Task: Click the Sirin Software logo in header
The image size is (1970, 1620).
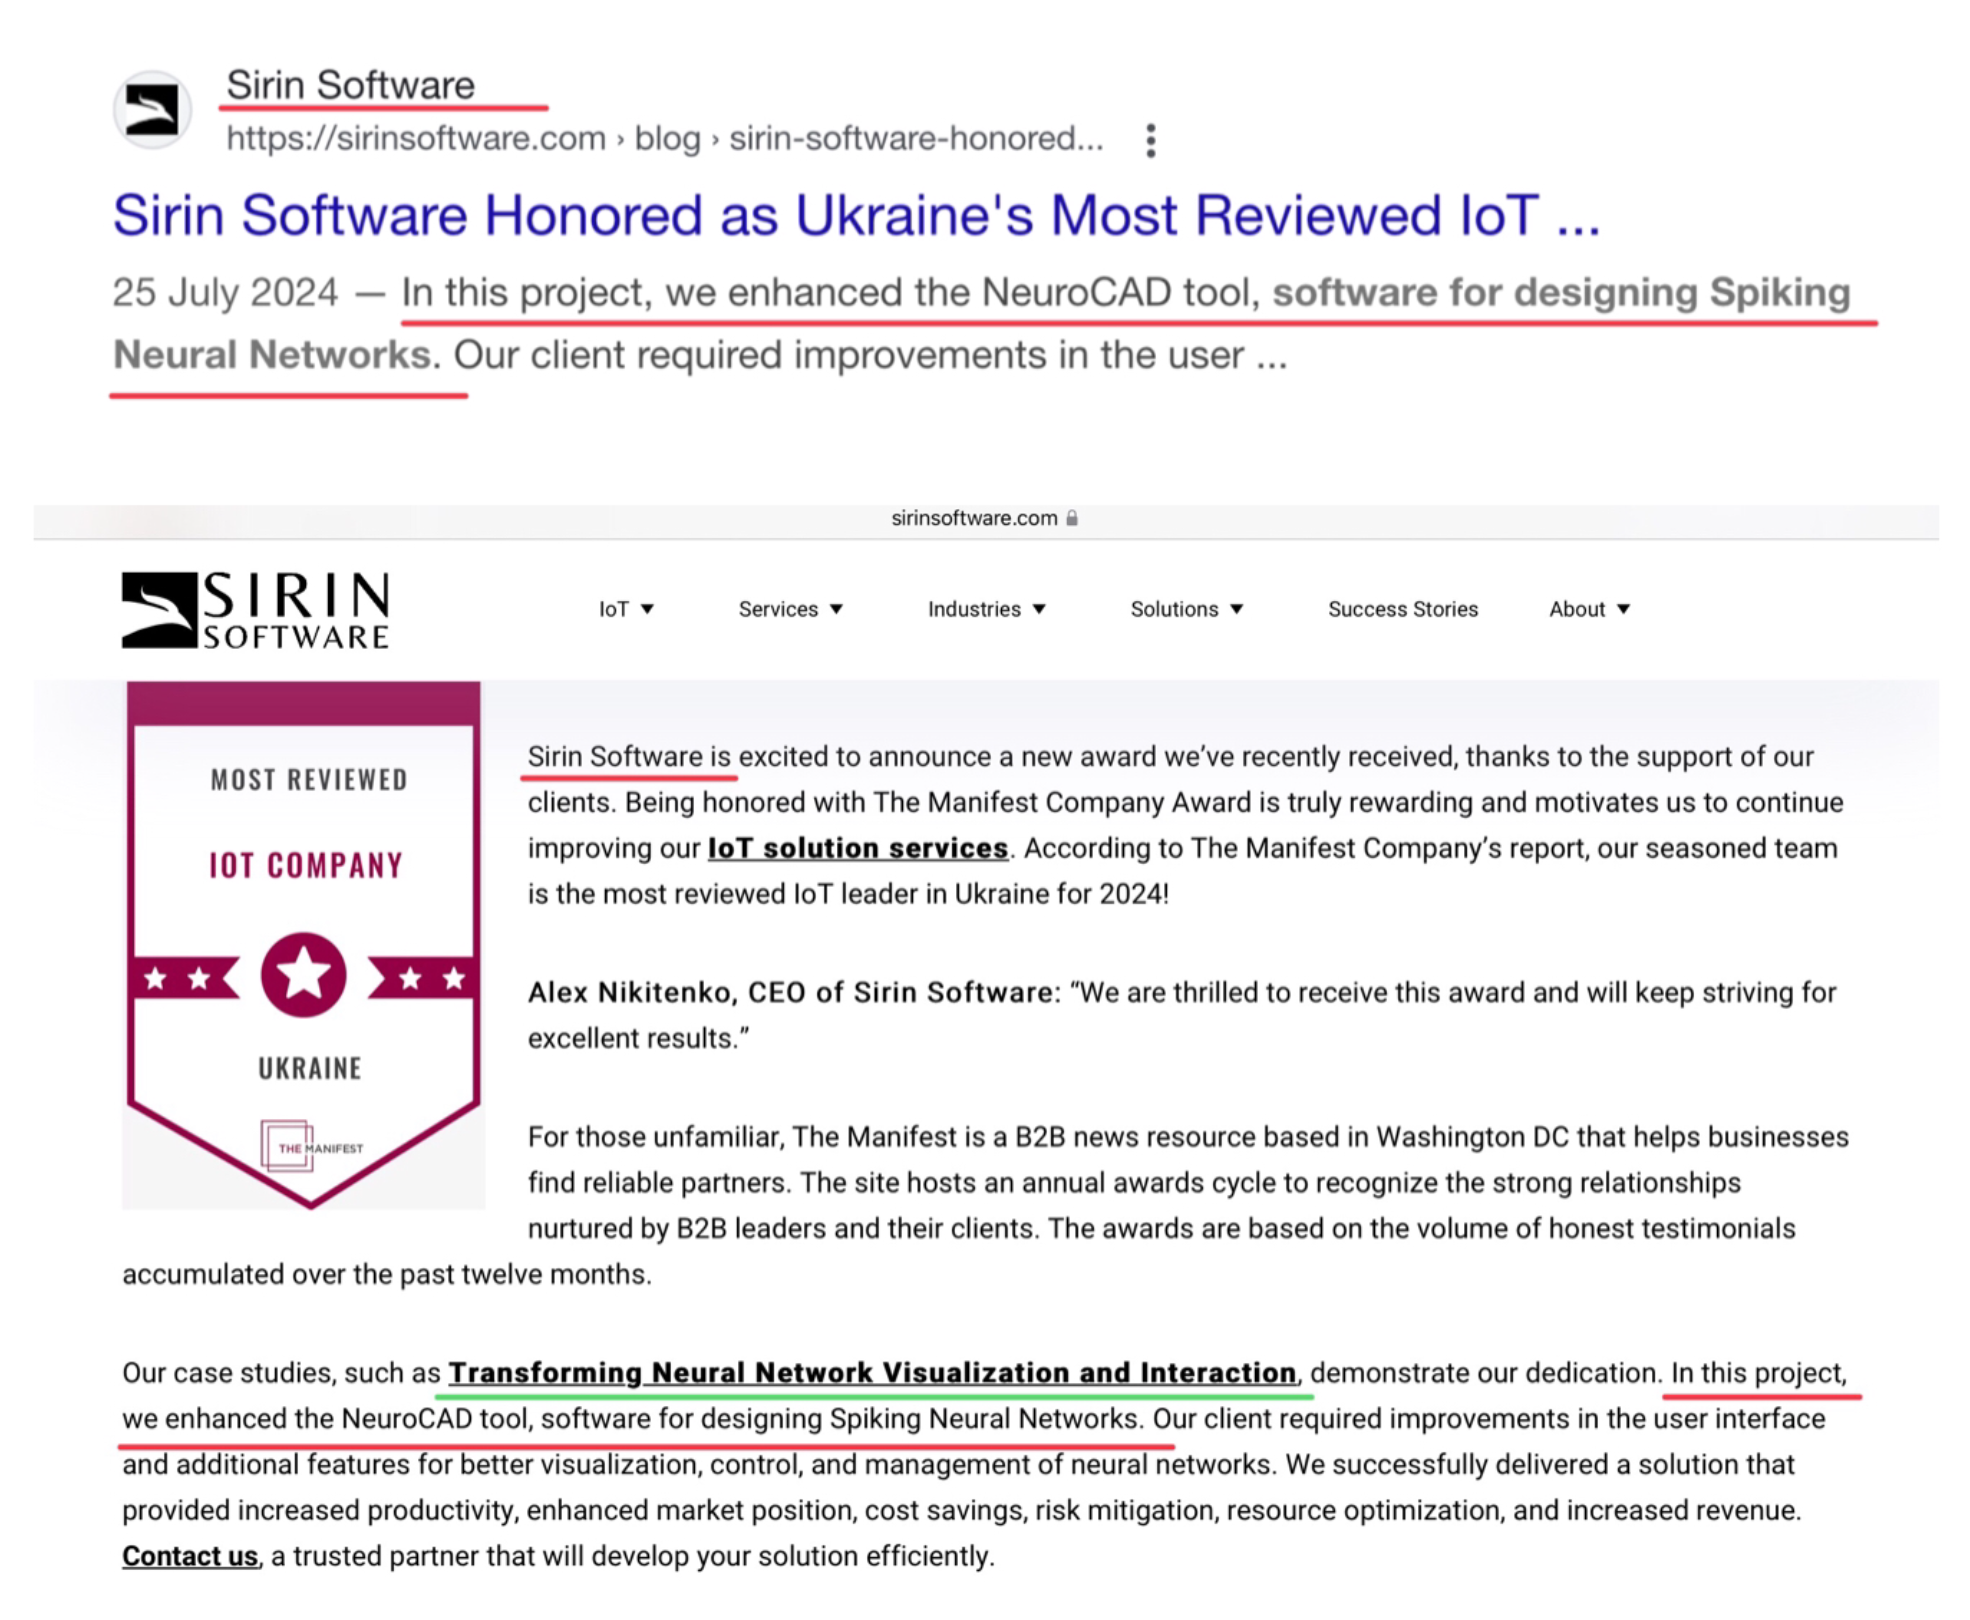Action: pos(255,609)
